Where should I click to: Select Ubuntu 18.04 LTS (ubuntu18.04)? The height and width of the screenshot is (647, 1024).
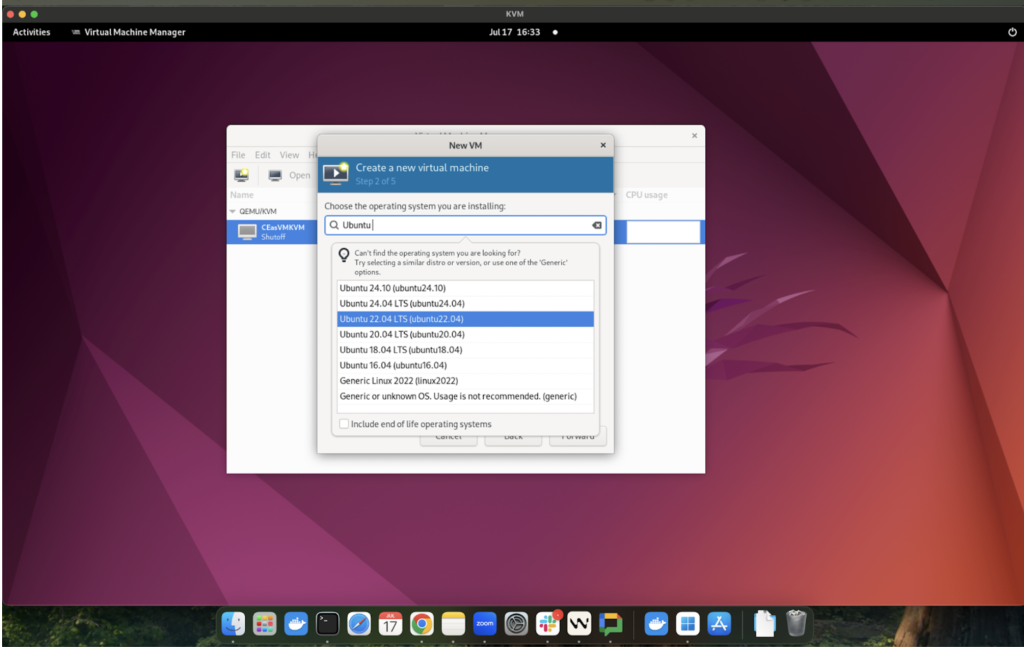click(x=465, y=350)
